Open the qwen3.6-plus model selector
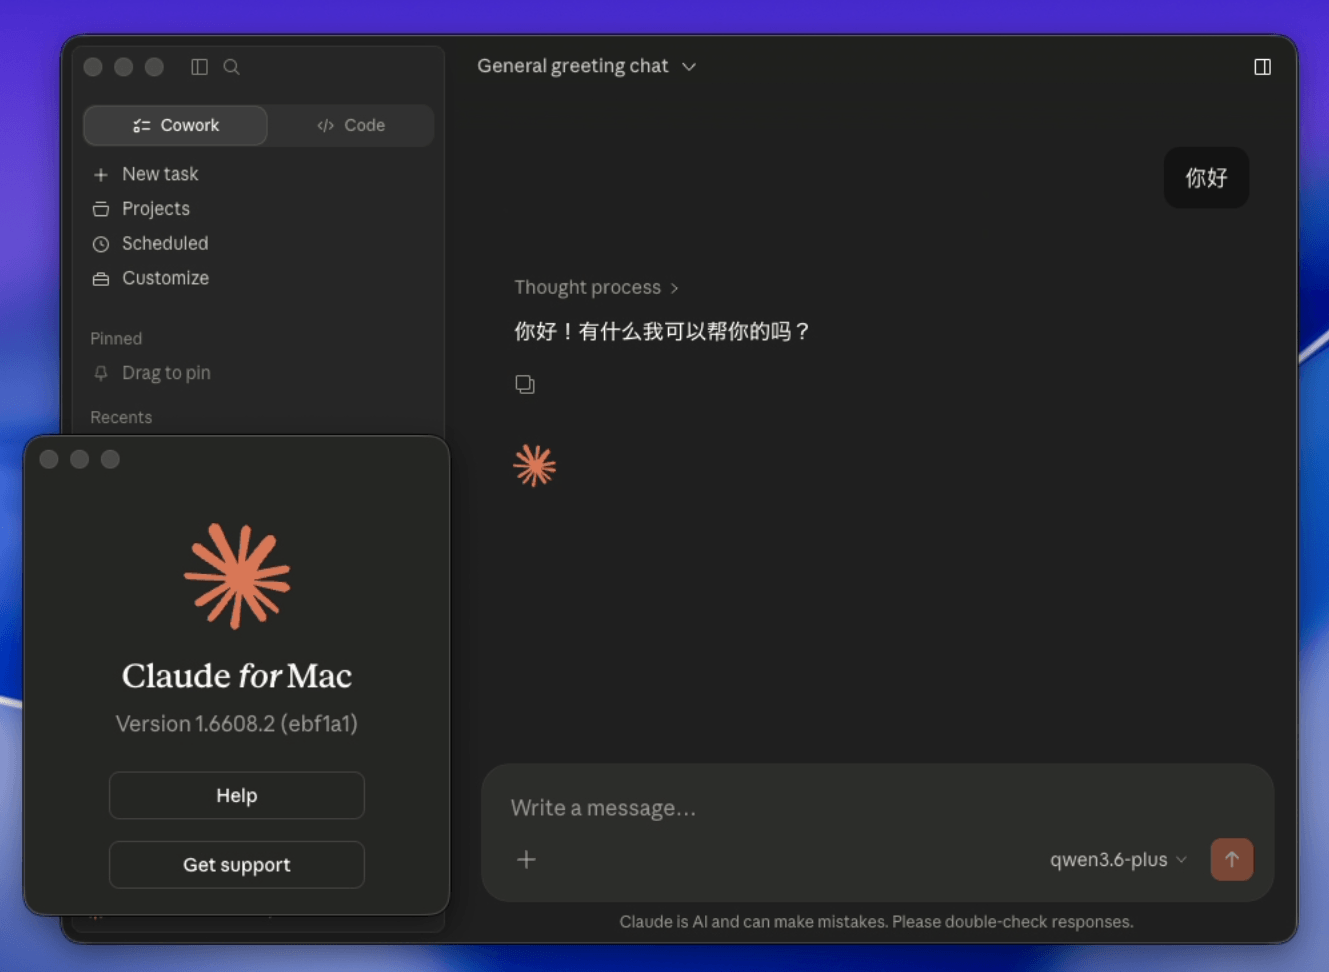 (1118, 860)
